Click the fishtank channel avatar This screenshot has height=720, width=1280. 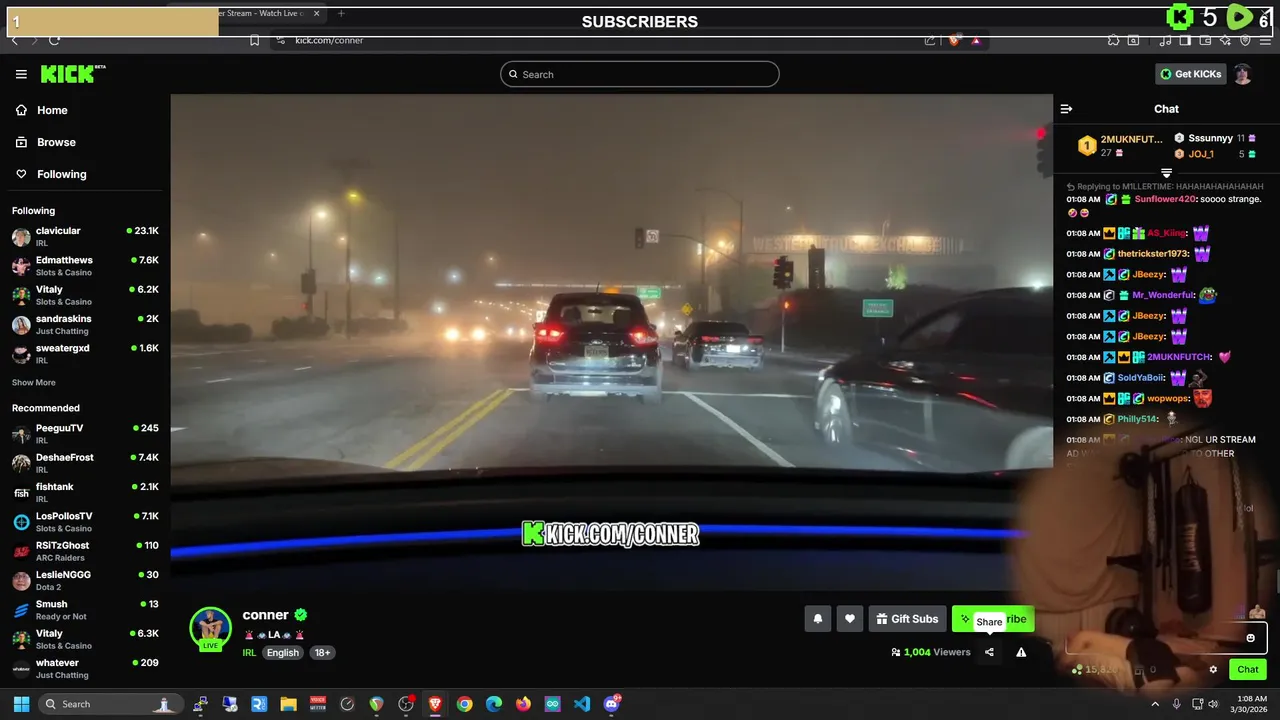click(x=21, y=492)
